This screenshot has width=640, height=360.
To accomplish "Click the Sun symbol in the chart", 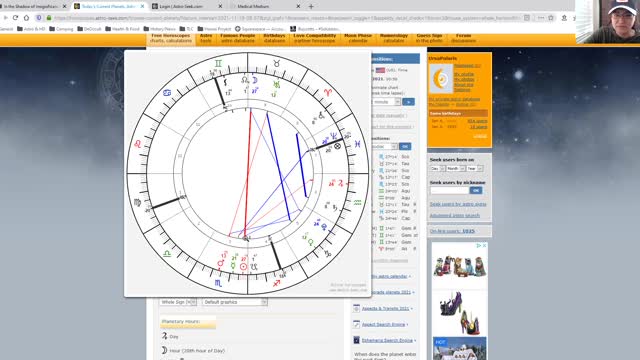I will (244, 267).
